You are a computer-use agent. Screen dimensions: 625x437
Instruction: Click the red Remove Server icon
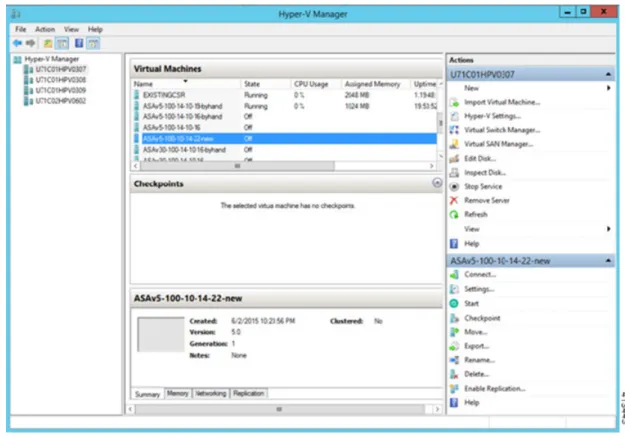(x=454, y=201)
